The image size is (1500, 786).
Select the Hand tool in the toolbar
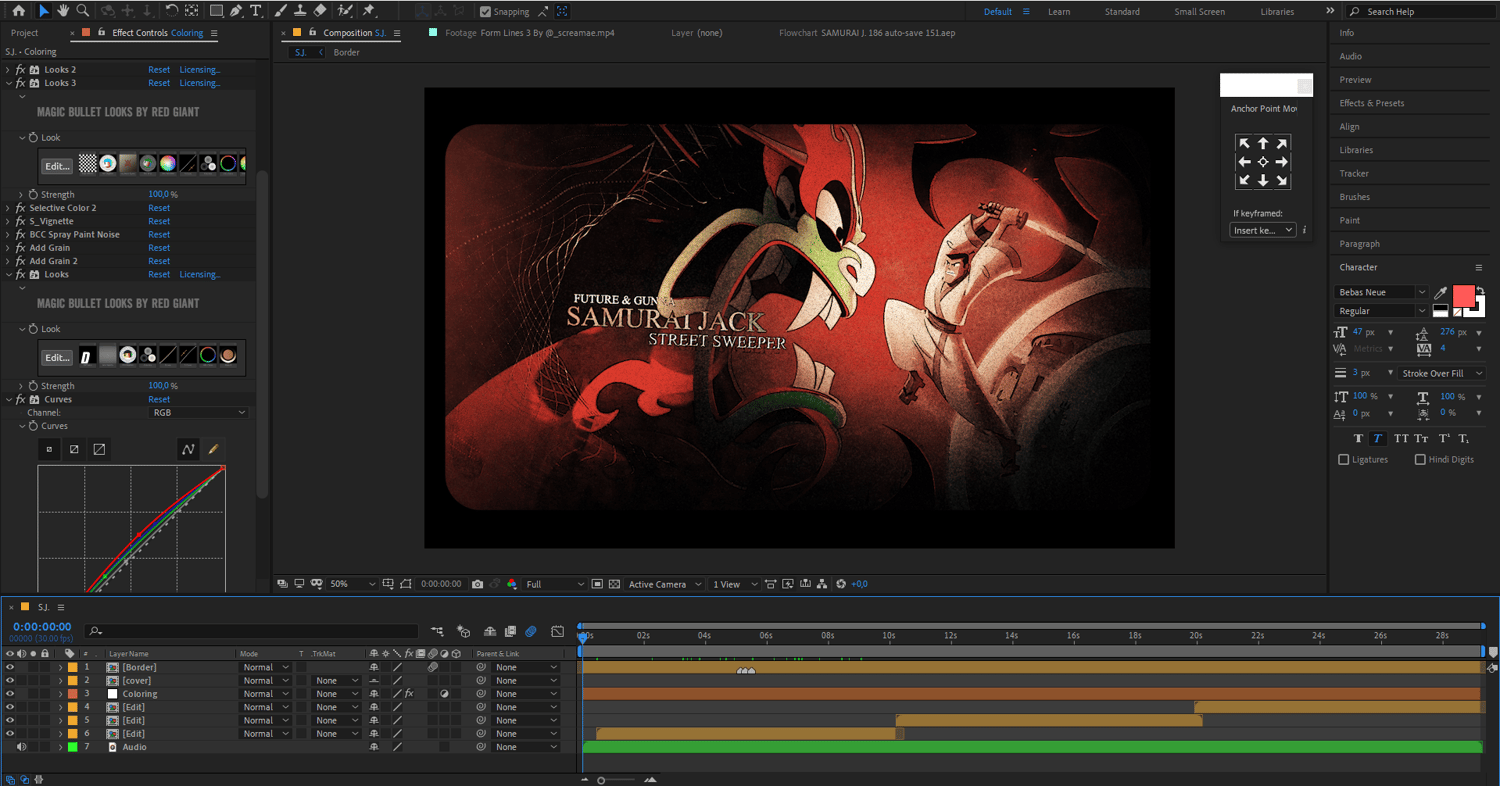point(63,11)
